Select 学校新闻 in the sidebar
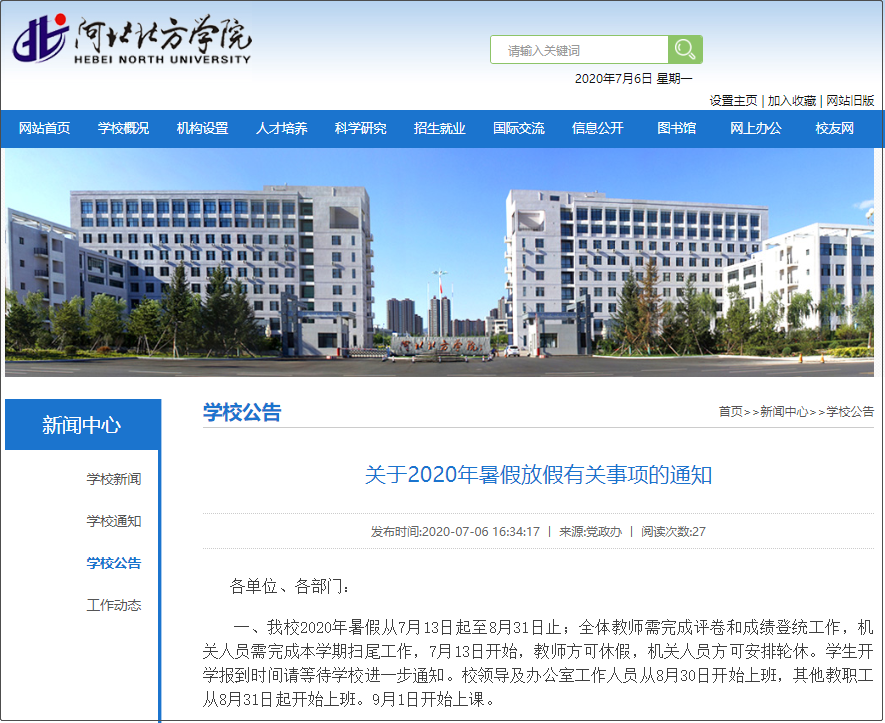The image size is (885, 723). point(117,479)
